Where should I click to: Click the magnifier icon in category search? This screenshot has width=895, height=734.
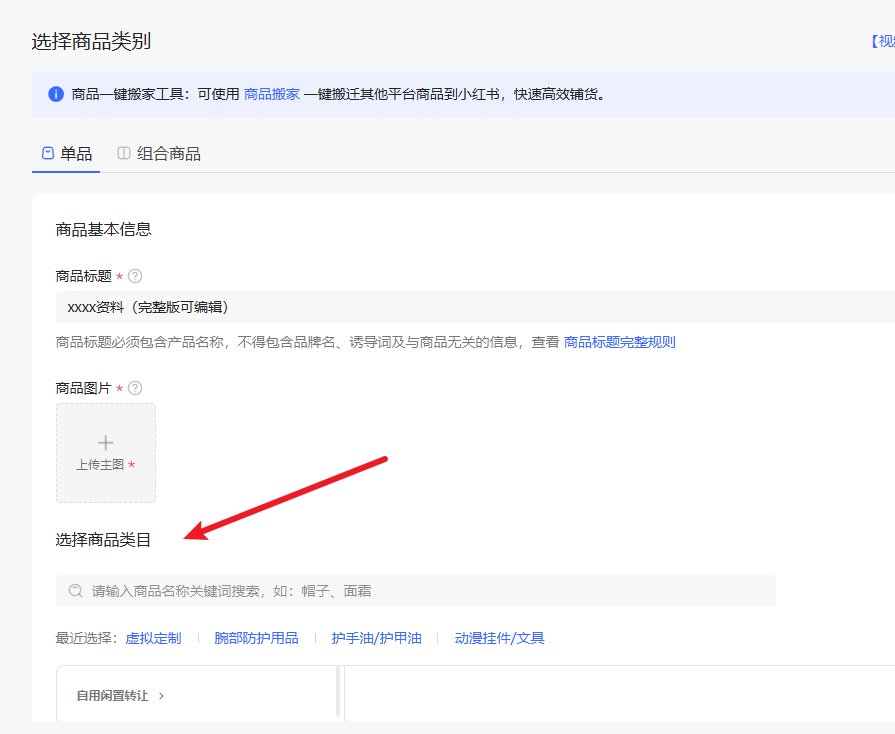(x=76, y=591)
